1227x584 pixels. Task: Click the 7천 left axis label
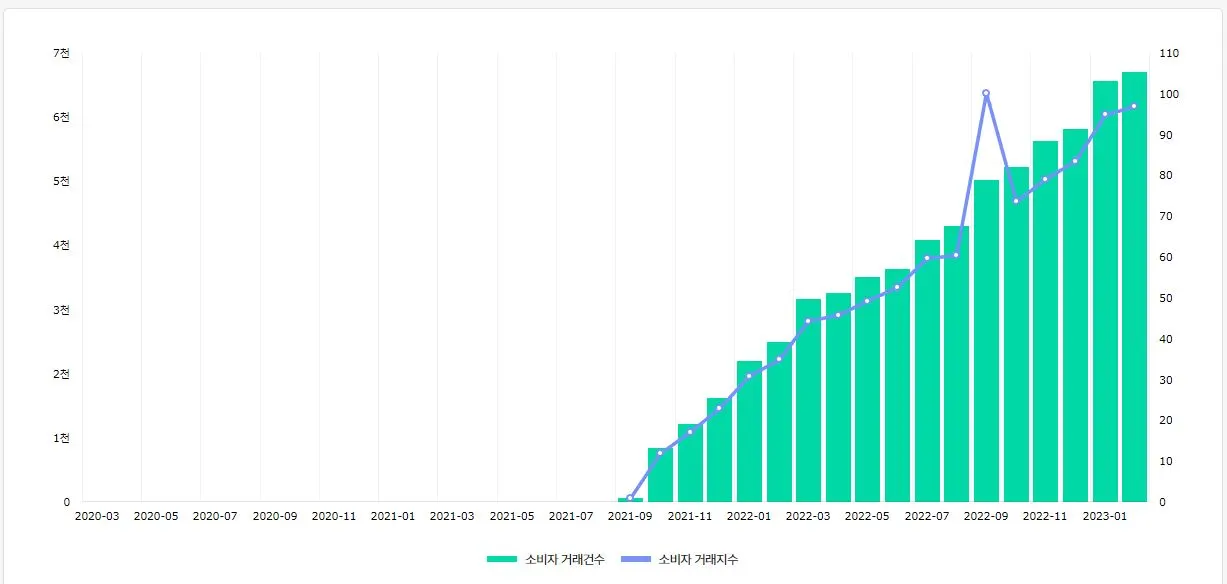point(62,53)
